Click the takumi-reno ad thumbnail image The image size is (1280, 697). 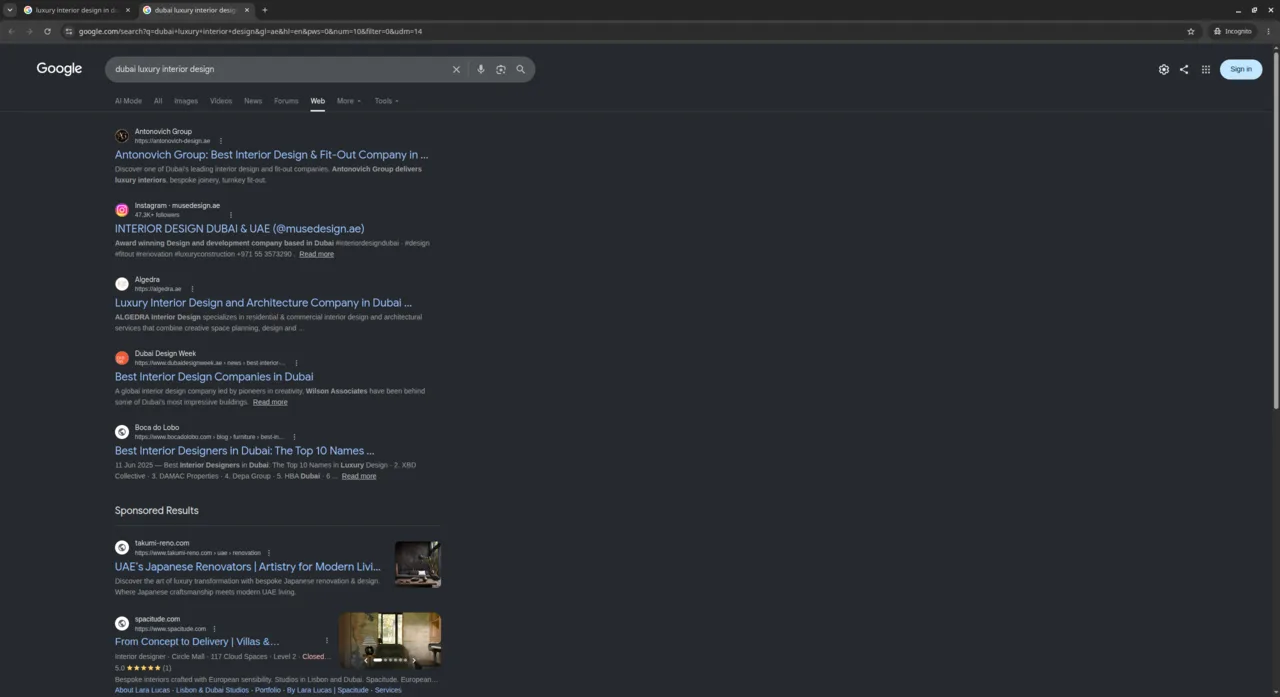(x=417, y=564)
